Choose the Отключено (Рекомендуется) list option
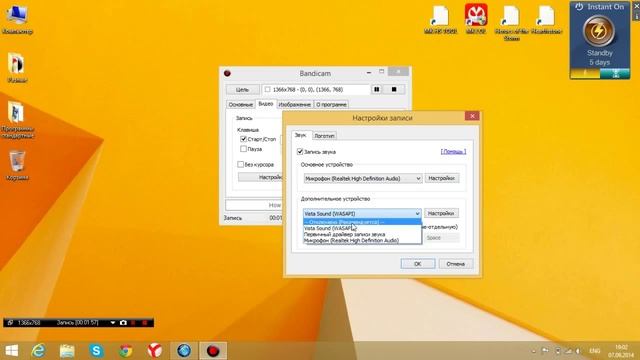This screenshot has width=640, height=360. tap(362, 222)
